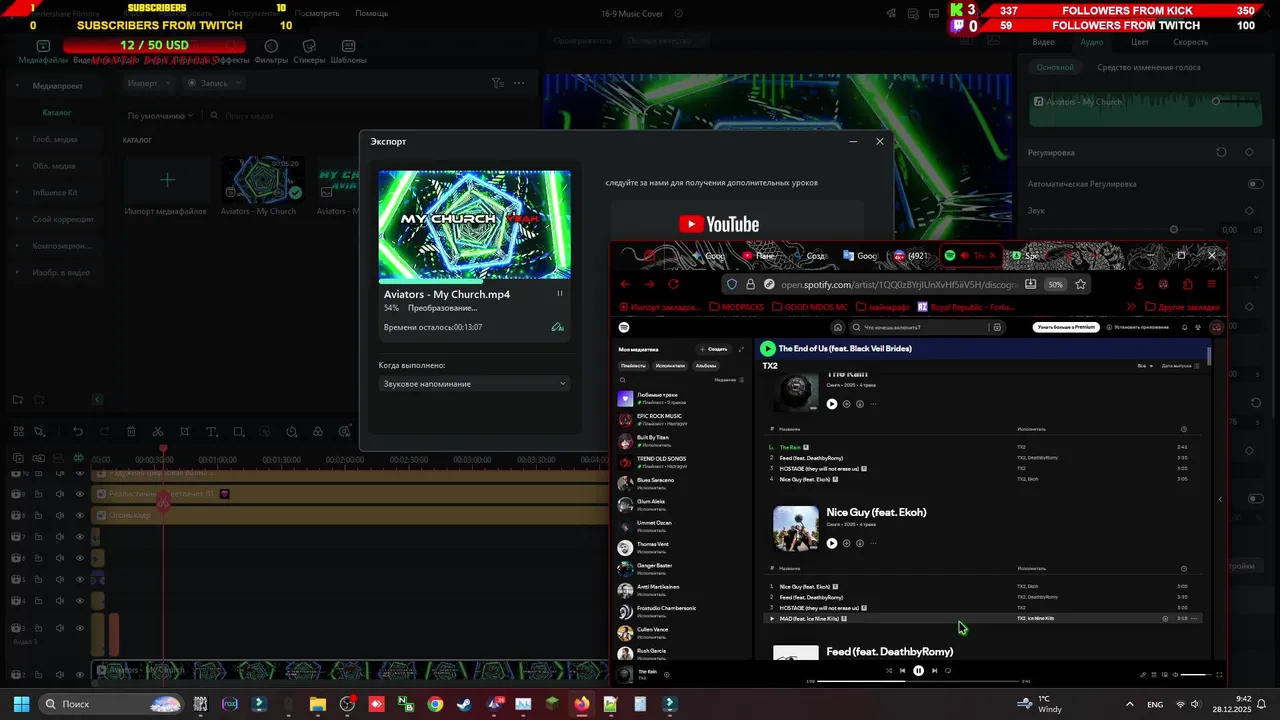The image size is (1280, 720).
Task: Click Split scissors icon in timeline toolbar
Action: point(158,432)
